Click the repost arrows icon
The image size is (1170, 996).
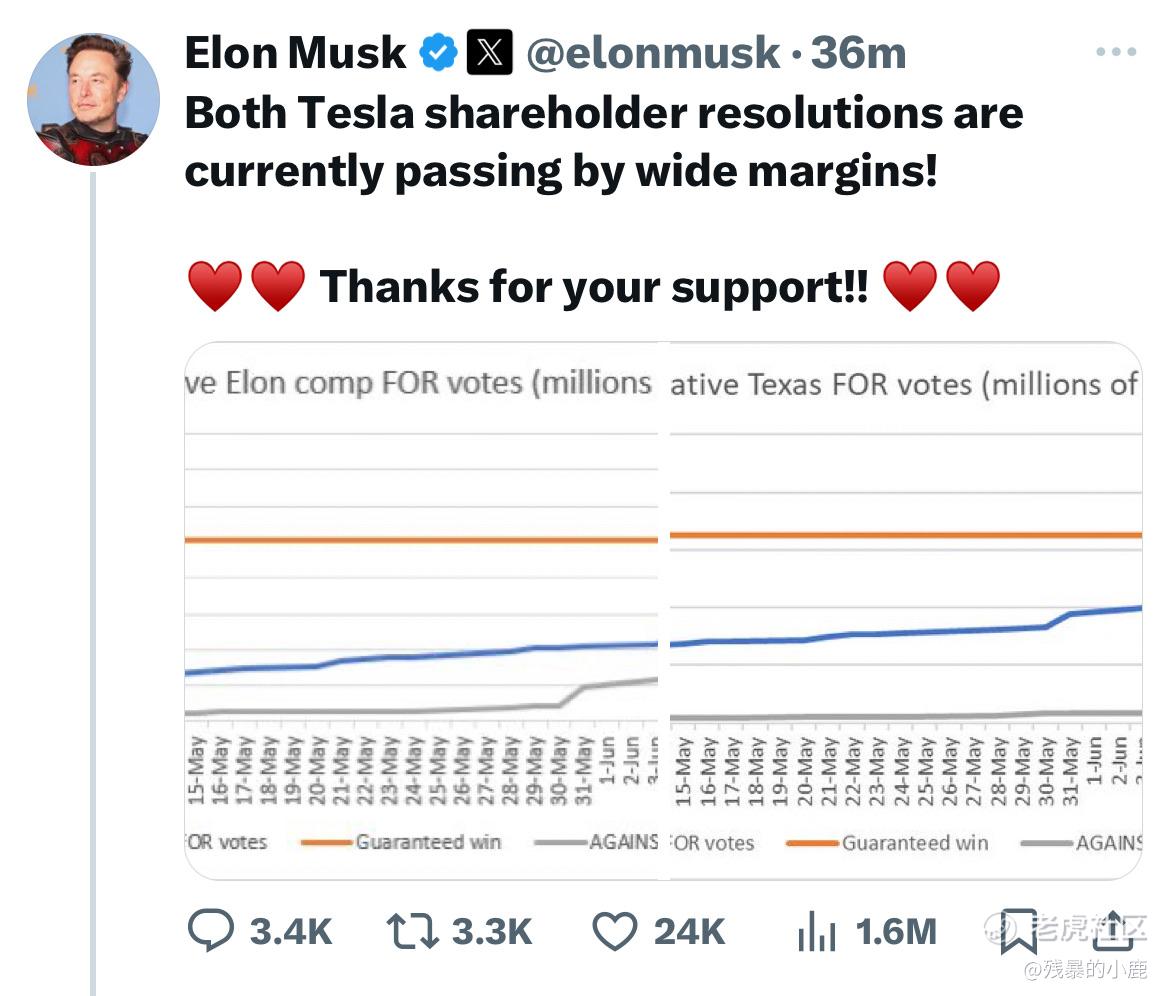click(x=412, y=932)
